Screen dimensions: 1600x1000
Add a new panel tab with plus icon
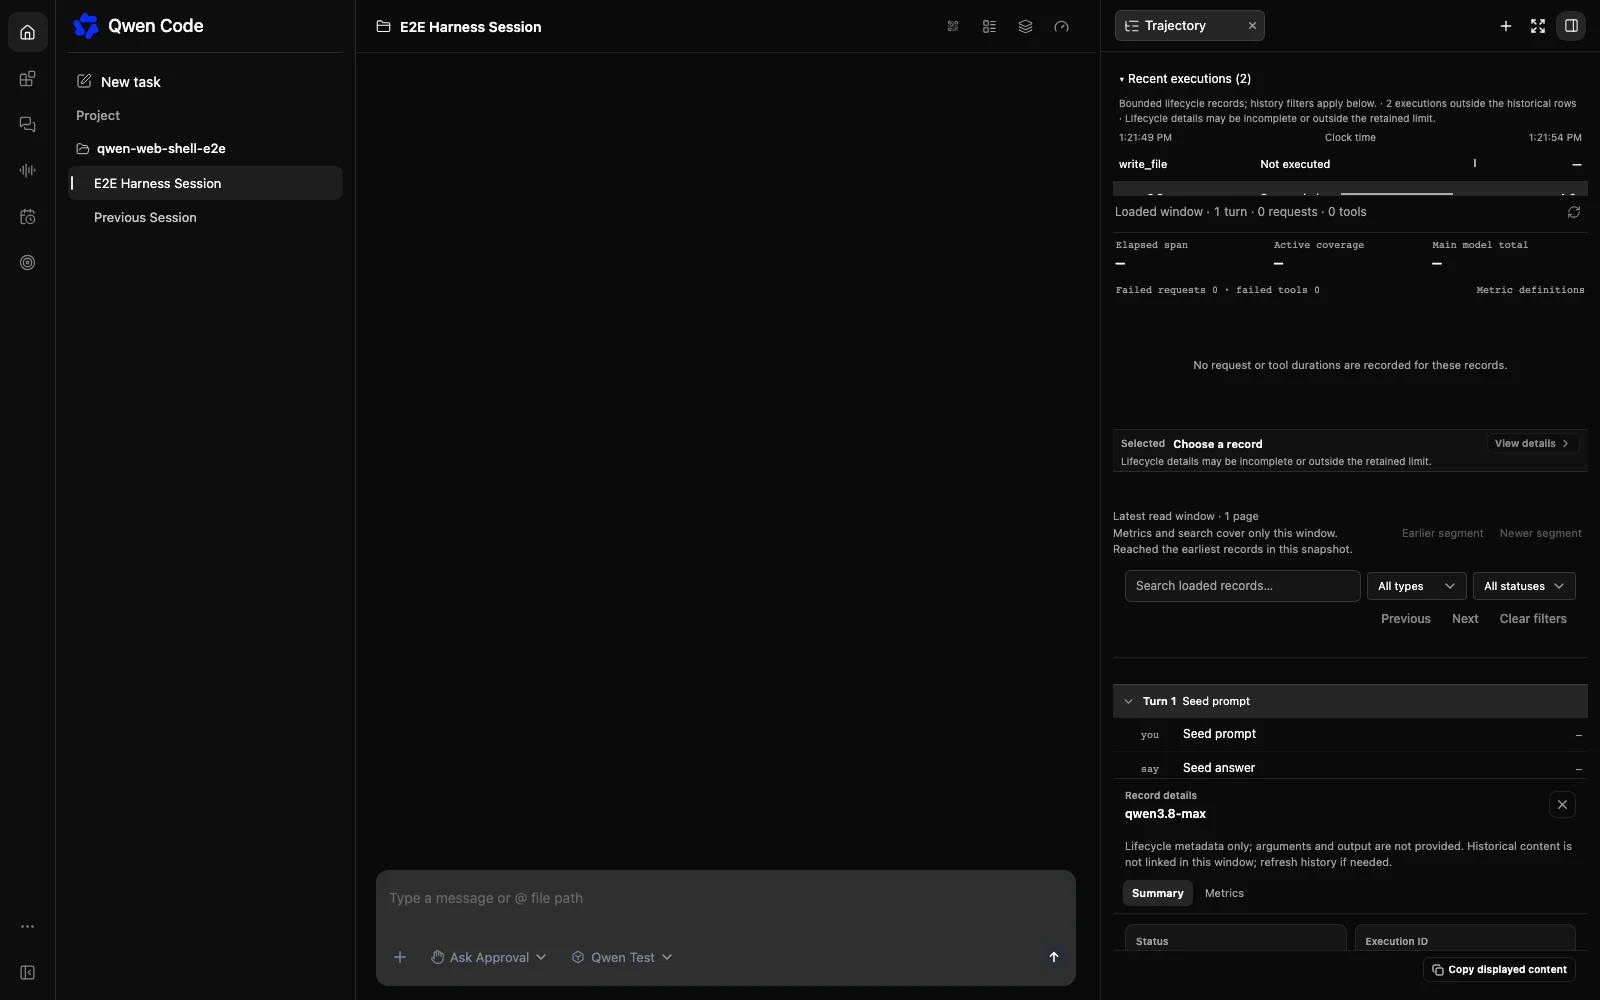1505,26
